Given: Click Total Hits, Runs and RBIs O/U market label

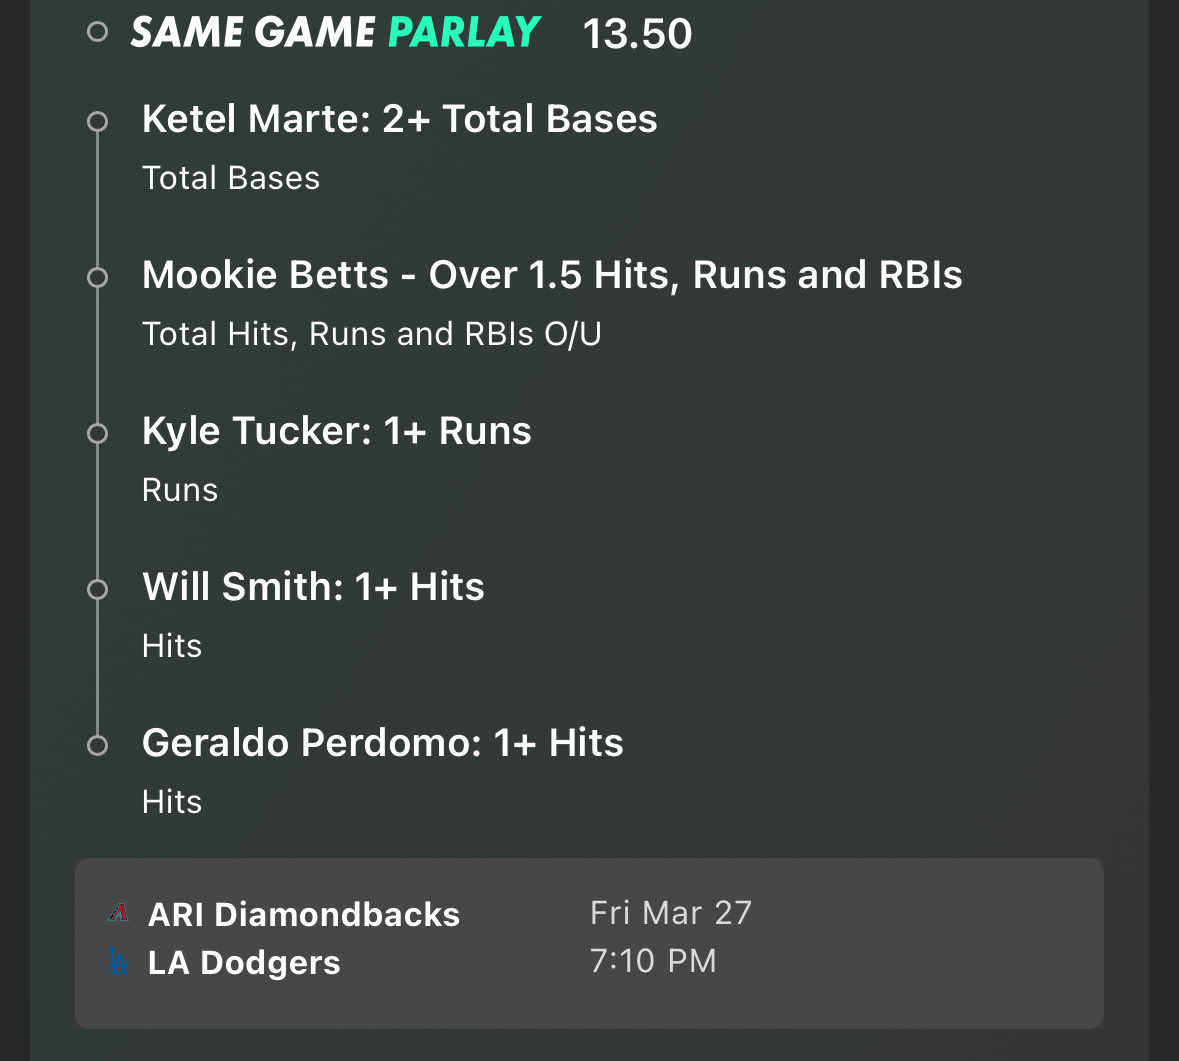Looking at the screenshot, I should point(371,334).
